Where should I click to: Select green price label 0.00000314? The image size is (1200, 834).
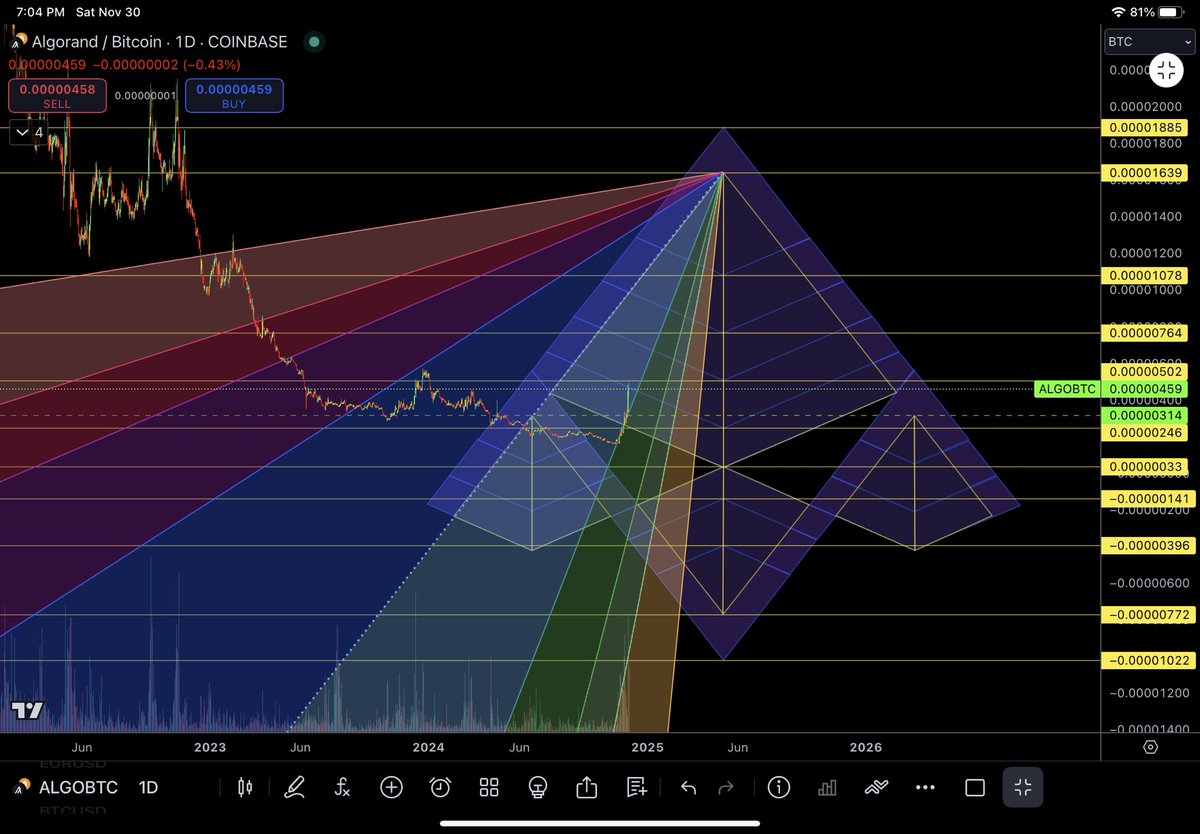1143,415
